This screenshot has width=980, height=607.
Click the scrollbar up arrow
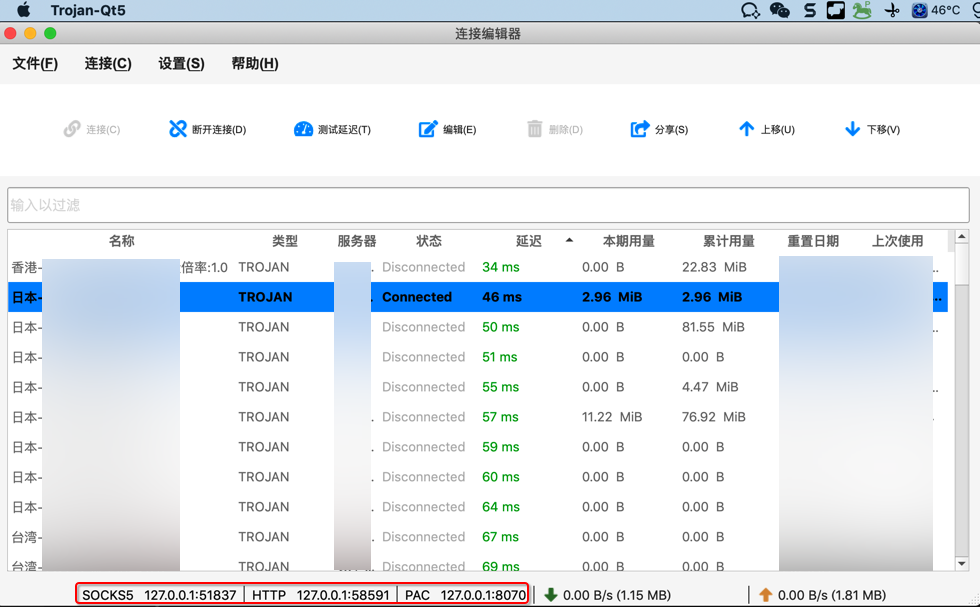tap(962, 236)
